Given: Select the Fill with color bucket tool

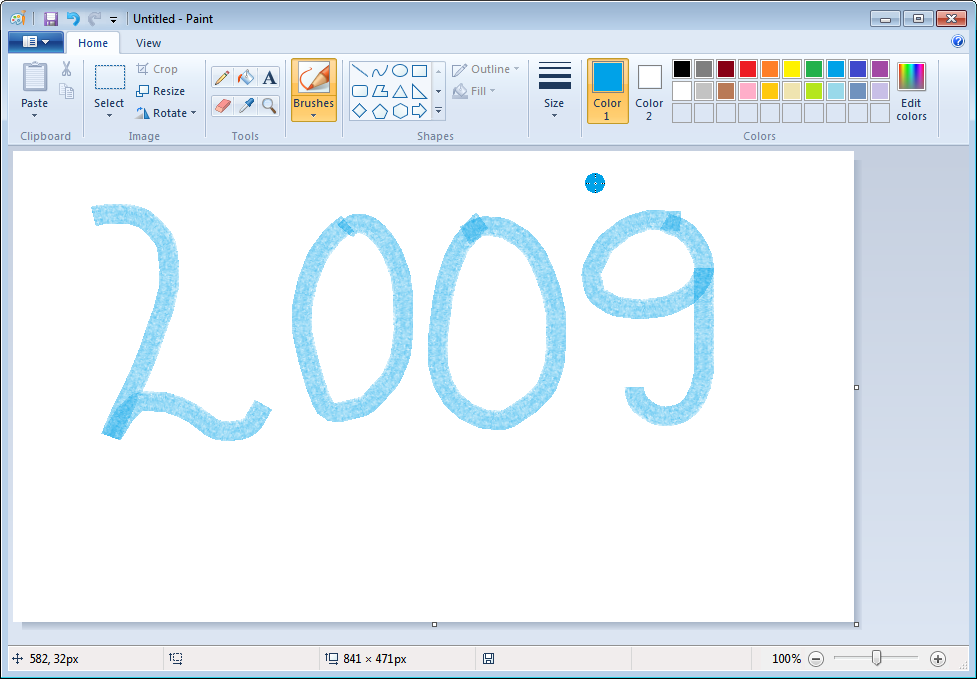Looking at the screenshot, I should (245, 76).
